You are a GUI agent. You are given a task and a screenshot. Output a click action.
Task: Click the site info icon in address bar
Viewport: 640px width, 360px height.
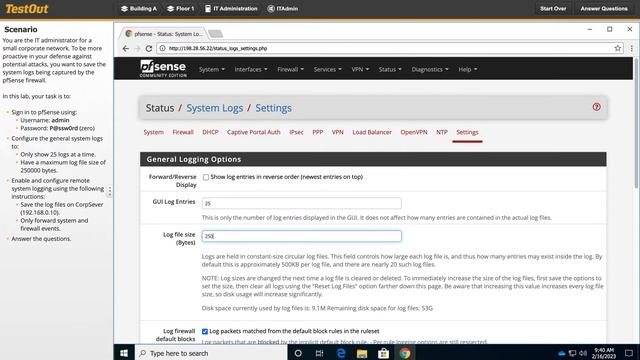[x=162, y=48]
